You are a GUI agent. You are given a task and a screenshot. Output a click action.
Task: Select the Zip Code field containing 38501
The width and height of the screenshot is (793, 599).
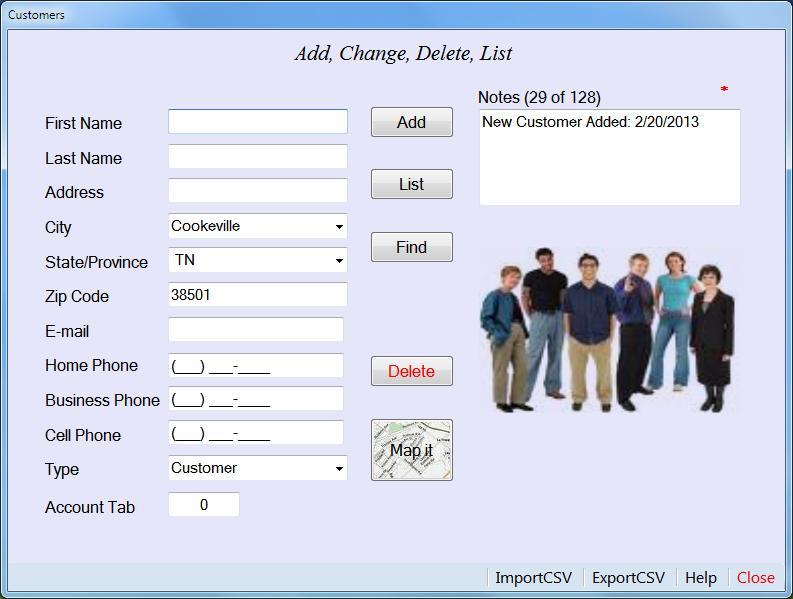258,294
